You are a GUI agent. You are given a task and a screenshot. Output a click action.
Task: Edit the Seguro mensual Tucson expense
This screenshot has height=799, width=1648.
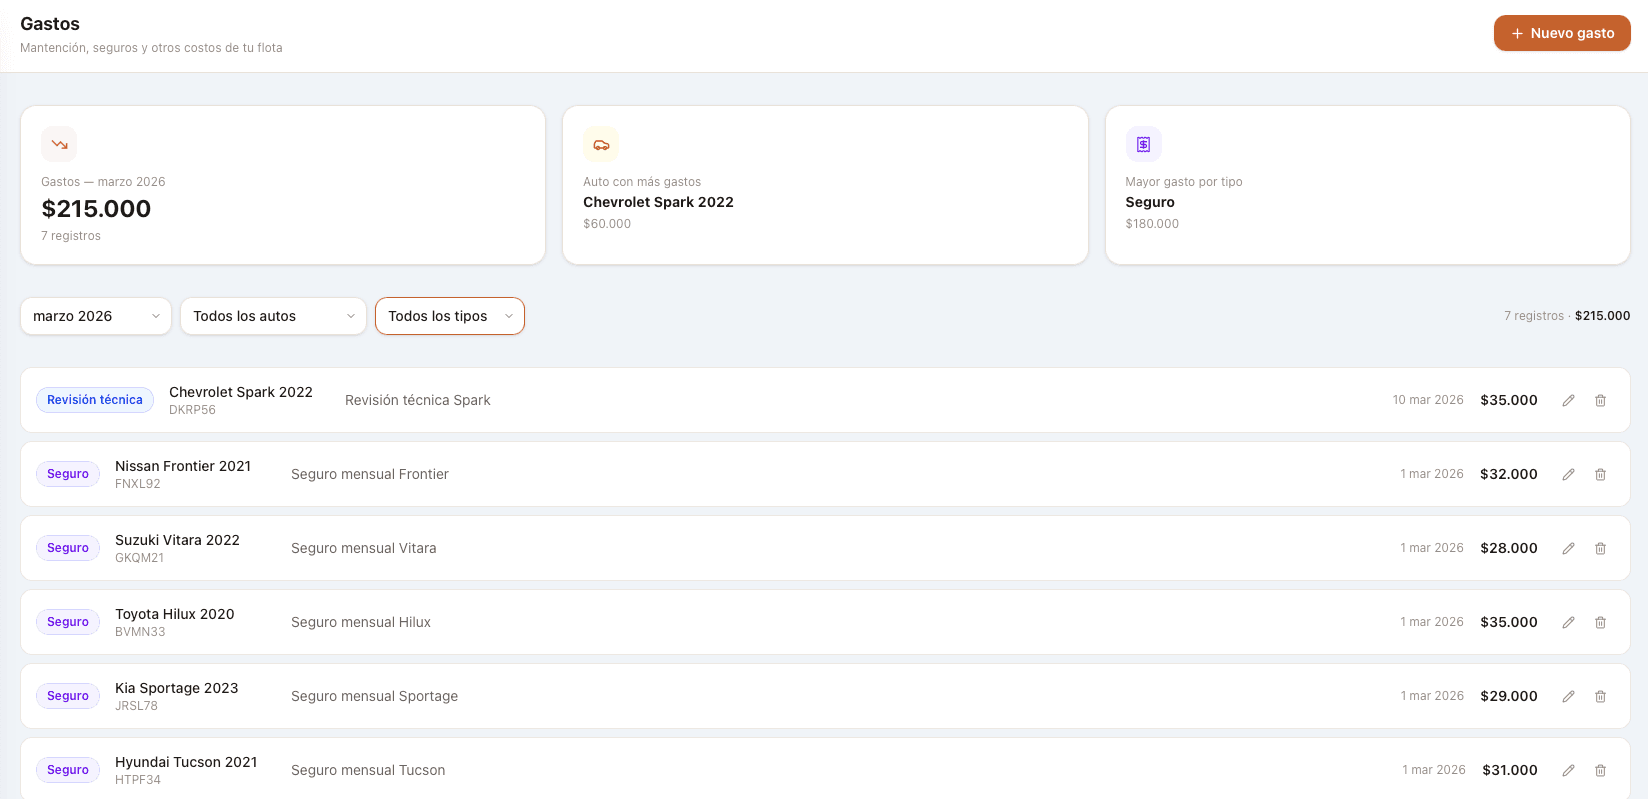[1568, 770]
